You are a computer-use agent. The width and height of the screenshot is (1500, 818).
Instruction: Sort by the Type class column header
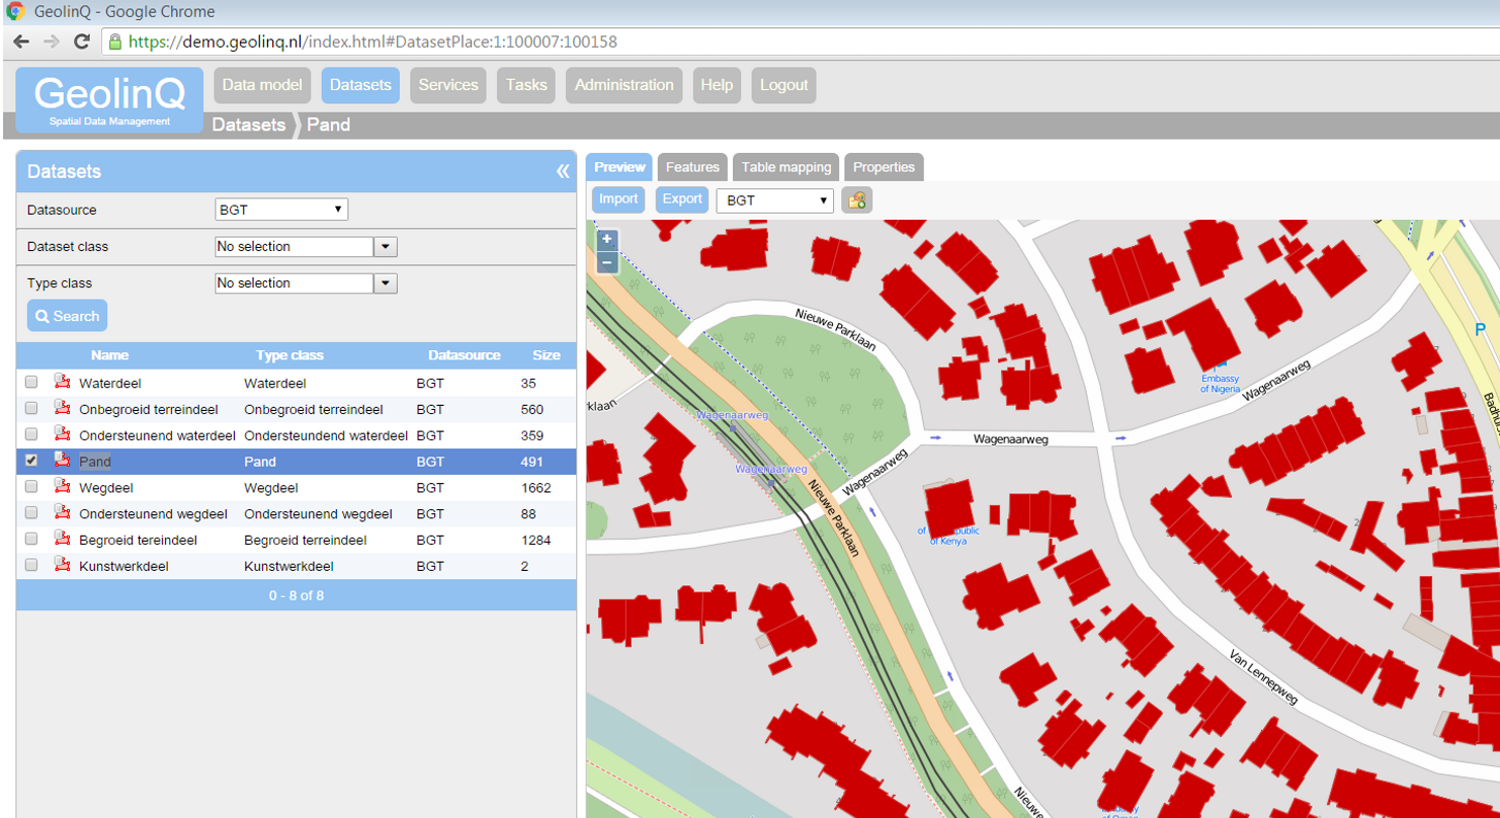click(x=289, y=355)
